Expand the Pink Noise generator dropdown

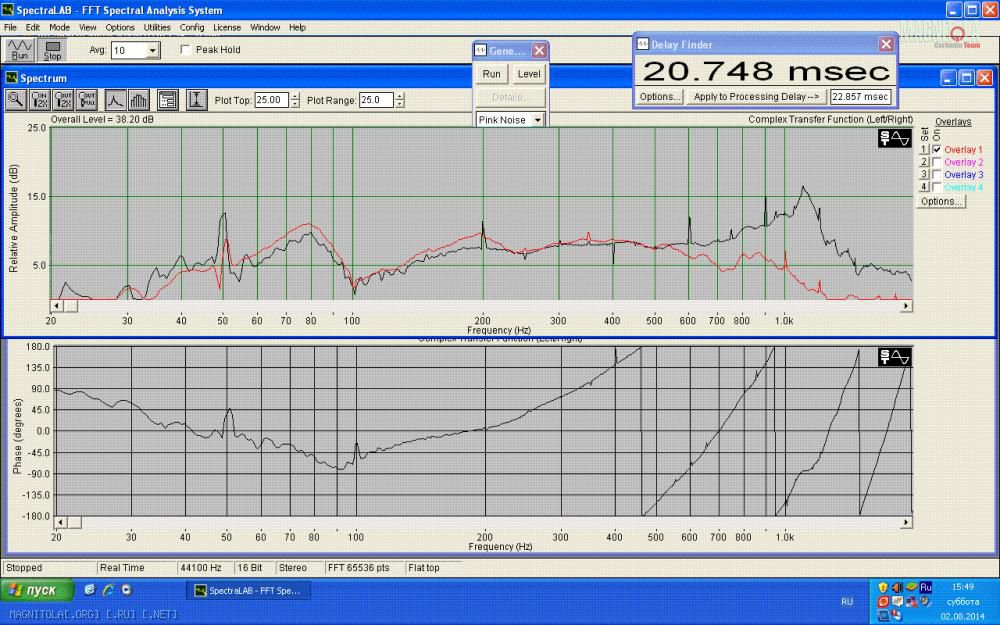tap(537, 120)
